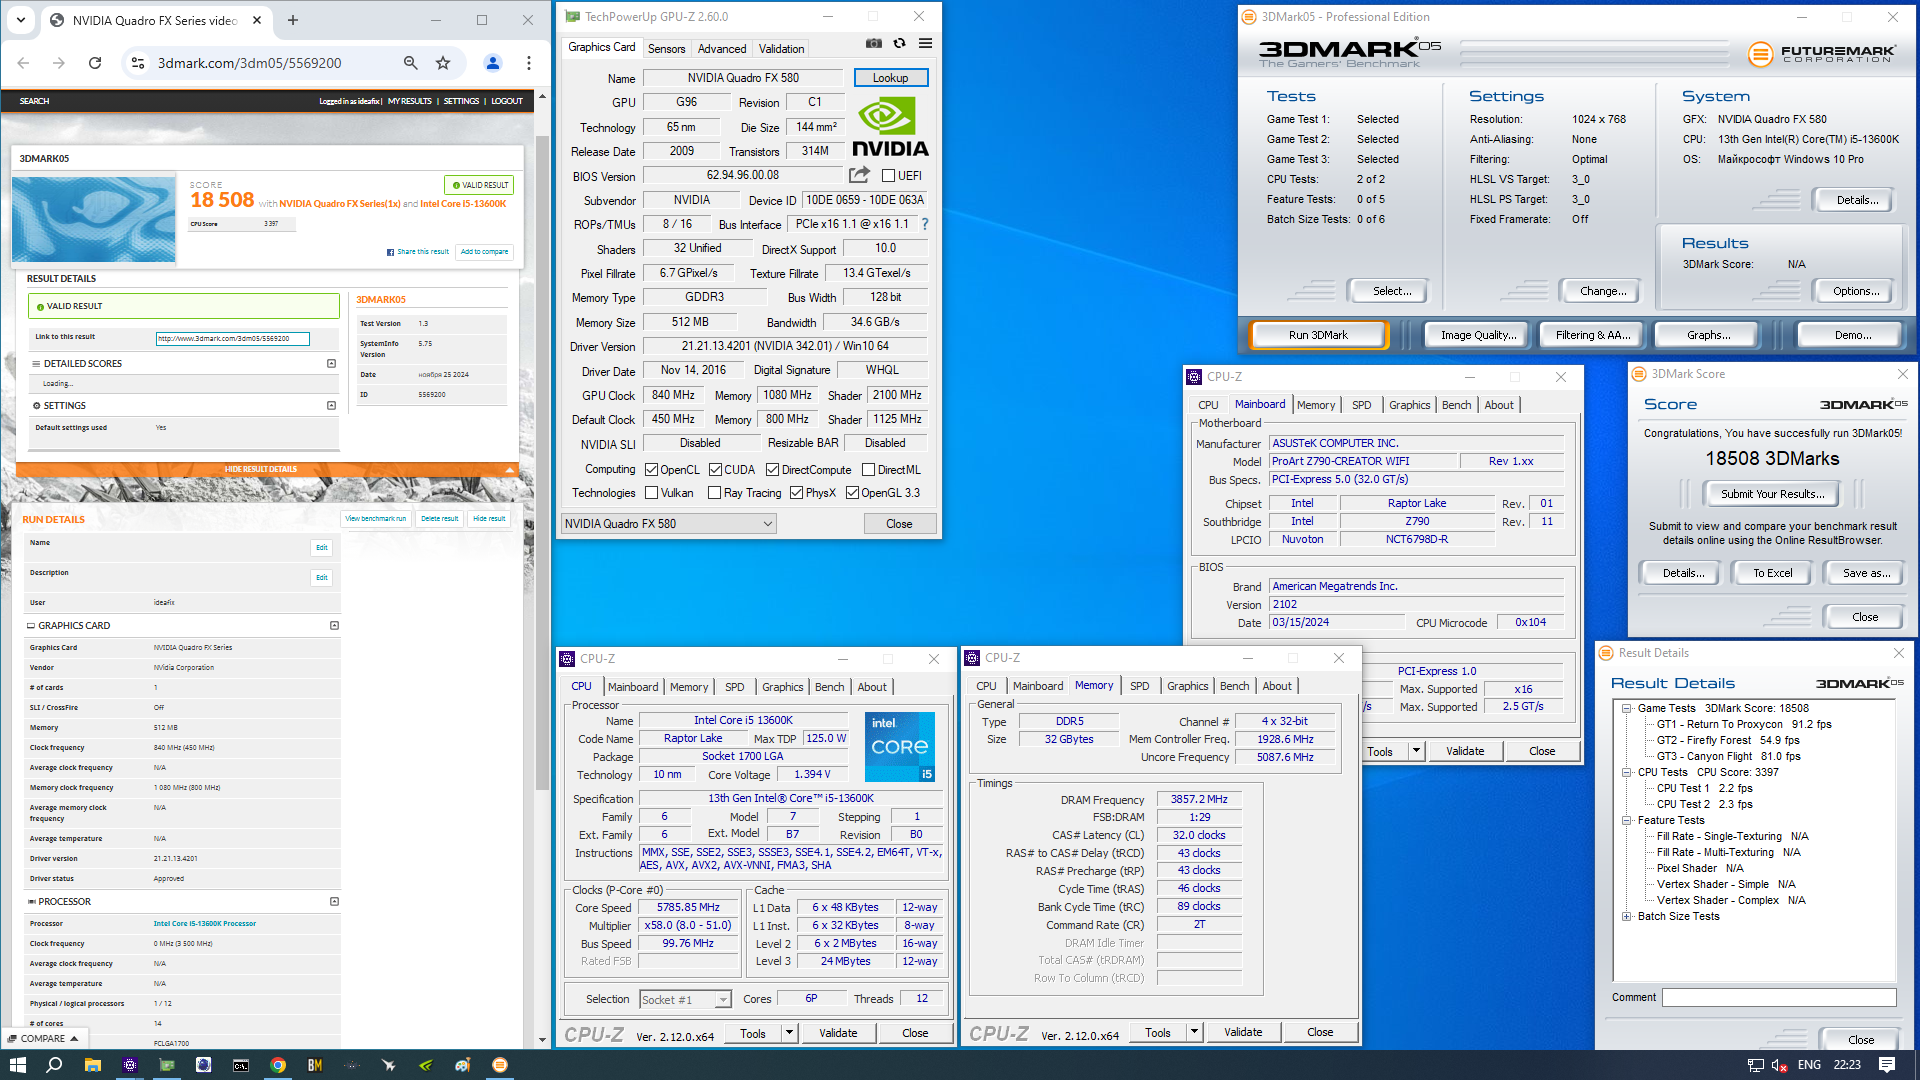Click the CPU-Z taskbar icon
Image resolution: width=1920 pixels, height=1080 pixels.
[129, 1065]
